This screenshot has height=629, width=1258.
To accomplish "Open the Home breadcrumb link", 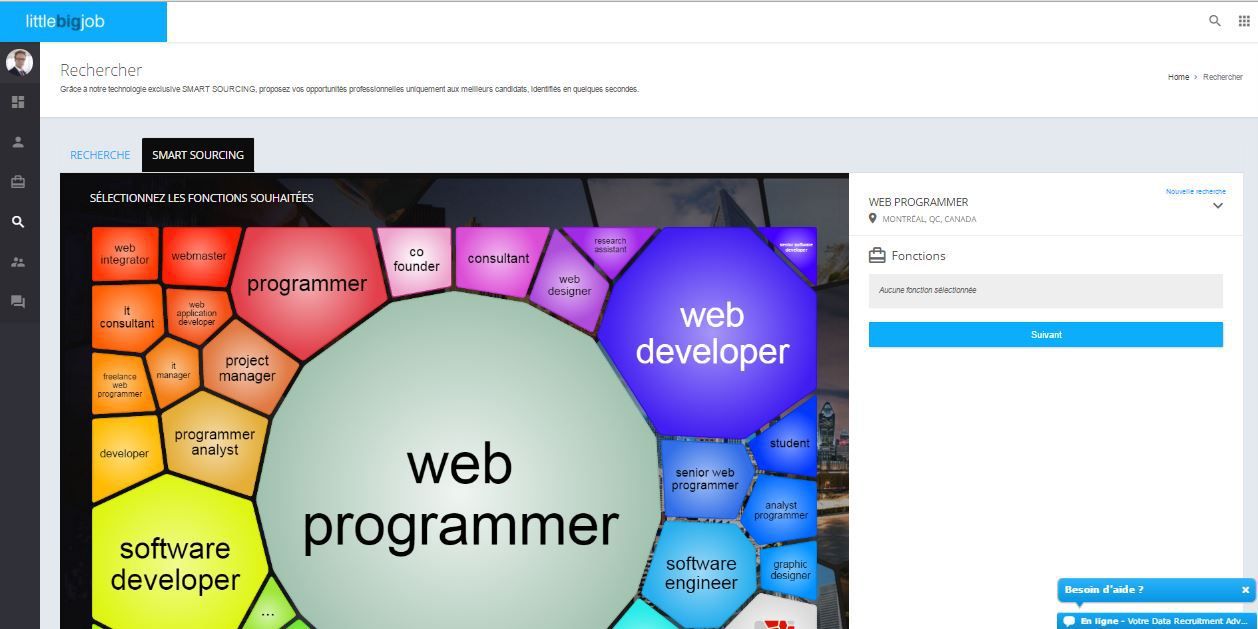I will [1178, 77].
